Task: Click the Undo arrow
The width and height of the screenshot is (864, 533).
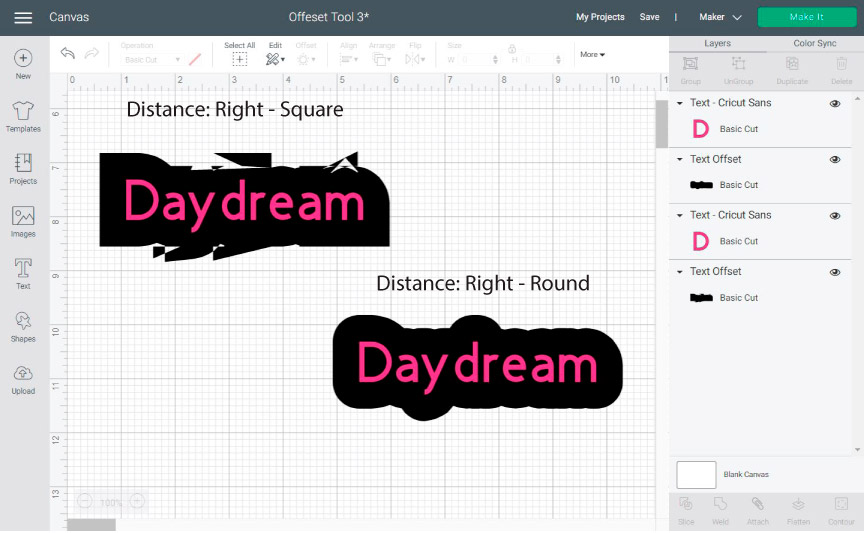Action: point(67,54)
